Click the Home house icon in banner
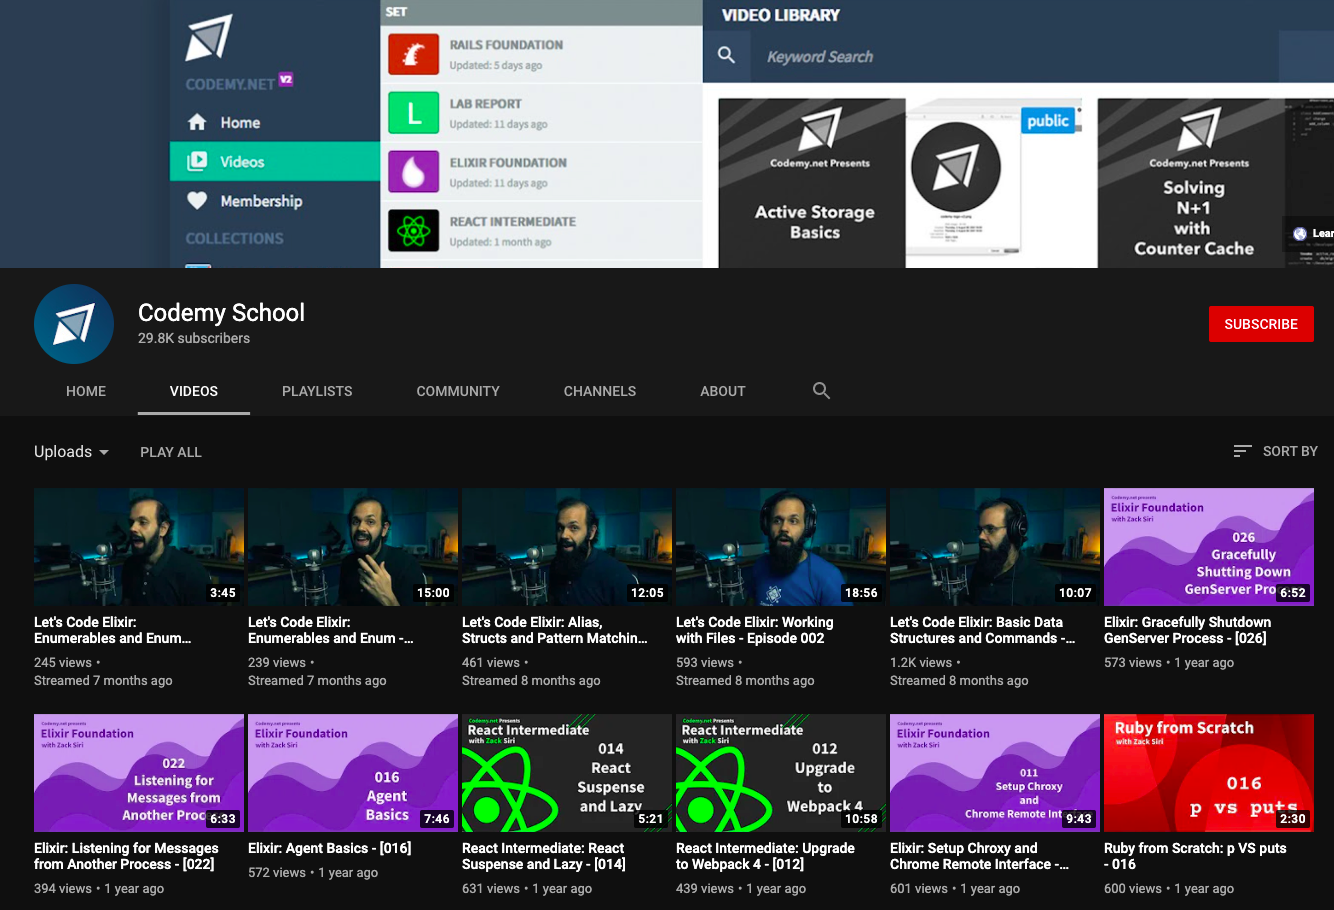Screen dimensions: 1334x910 pyautogui.click(x=197, y=122)
